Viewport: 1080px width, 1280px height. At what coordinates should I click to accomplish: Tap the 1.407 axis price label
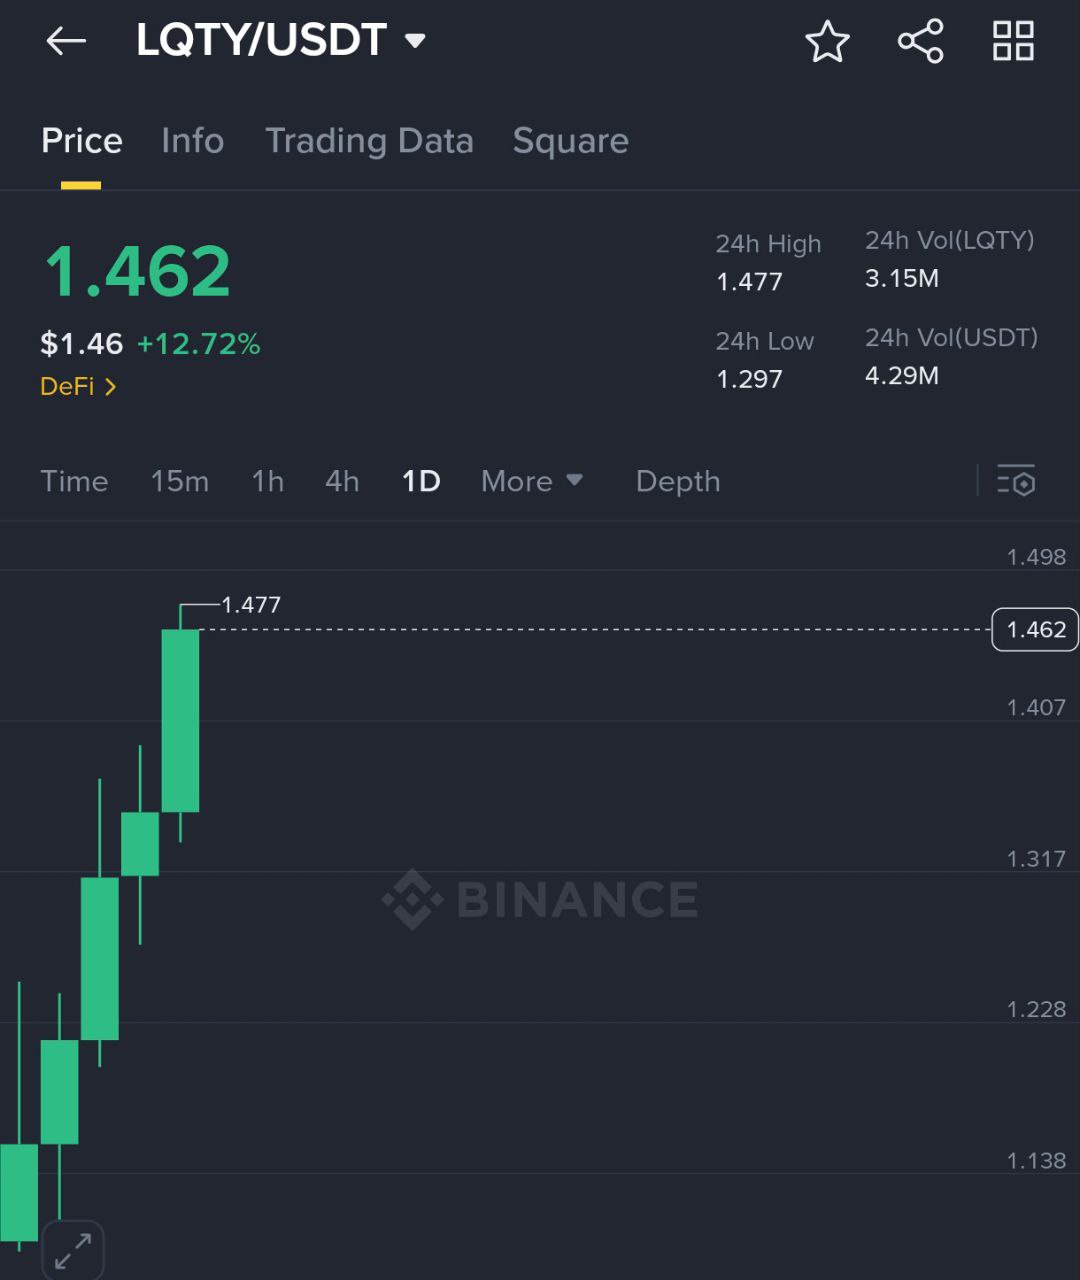pyautogui.click(x=1036, y=707)
